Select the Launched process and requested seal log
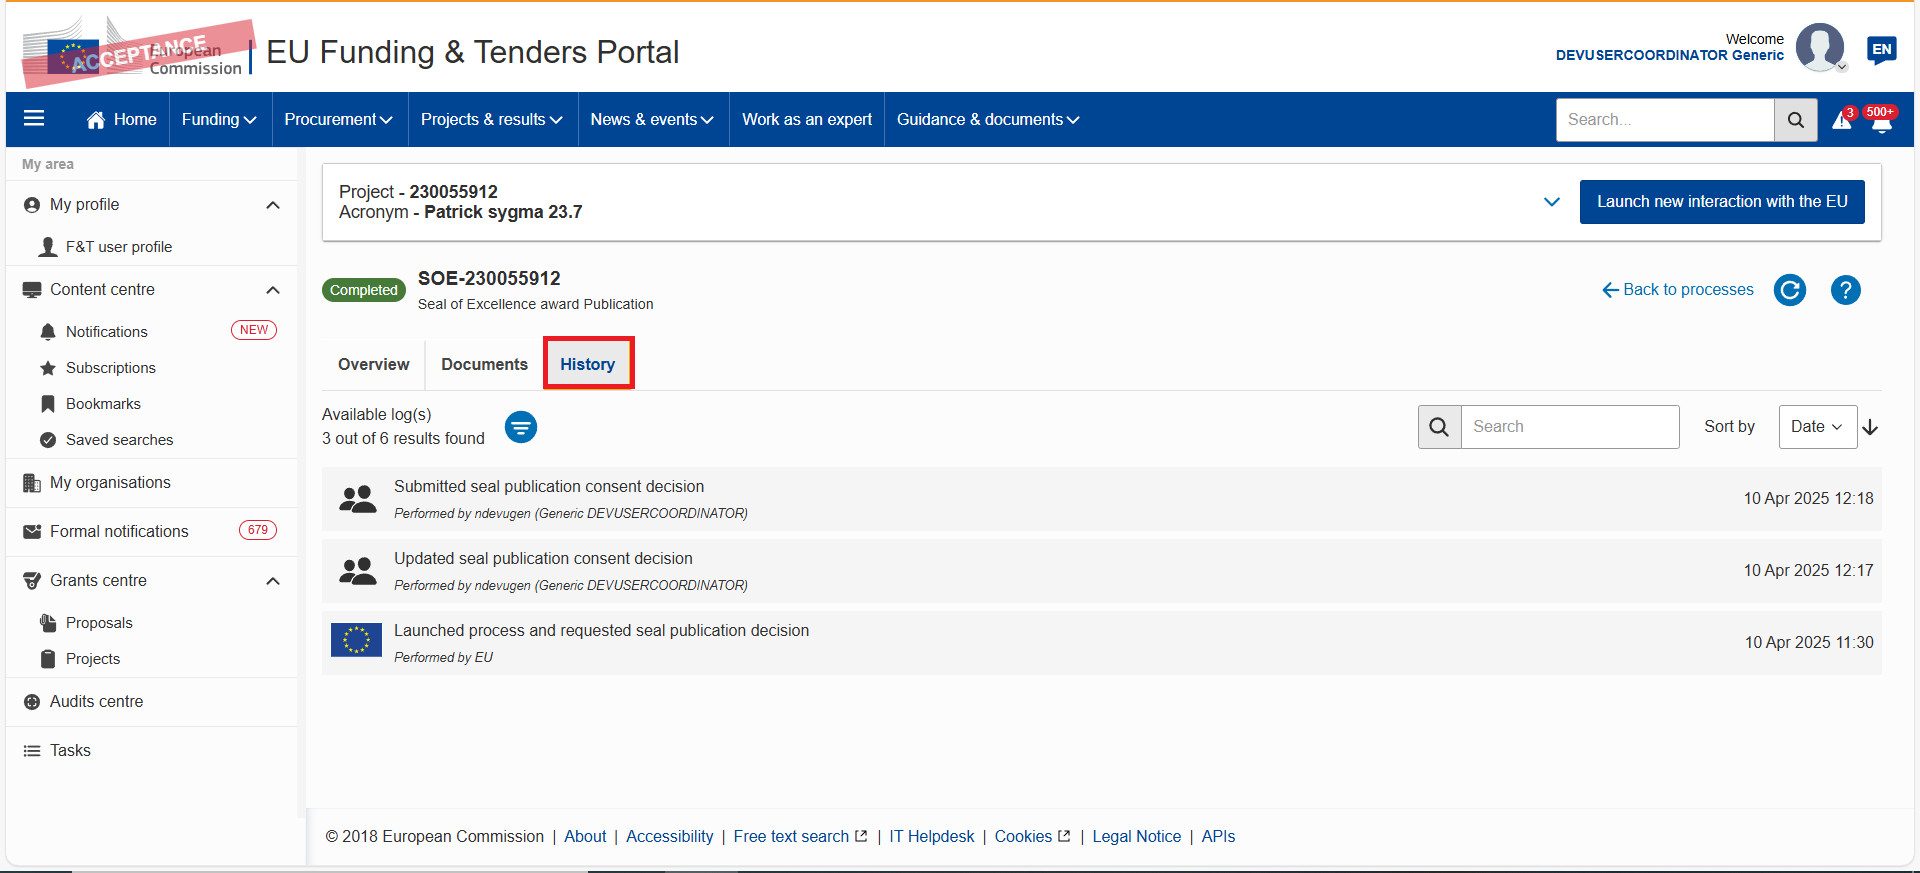This screenshot has height=873, width=1920. tap(1101, 643)
